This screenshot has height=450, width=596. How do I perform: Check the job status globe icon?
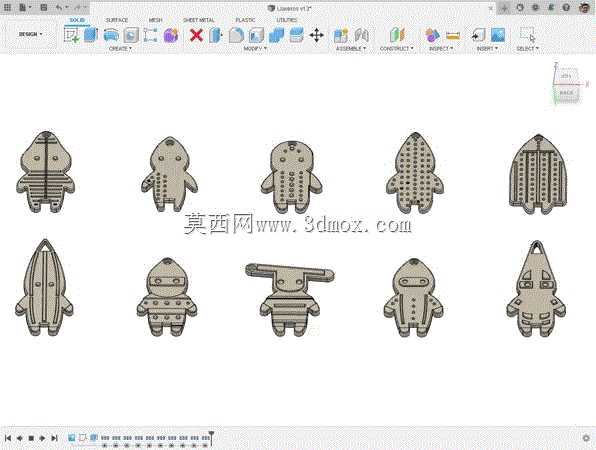535,8
